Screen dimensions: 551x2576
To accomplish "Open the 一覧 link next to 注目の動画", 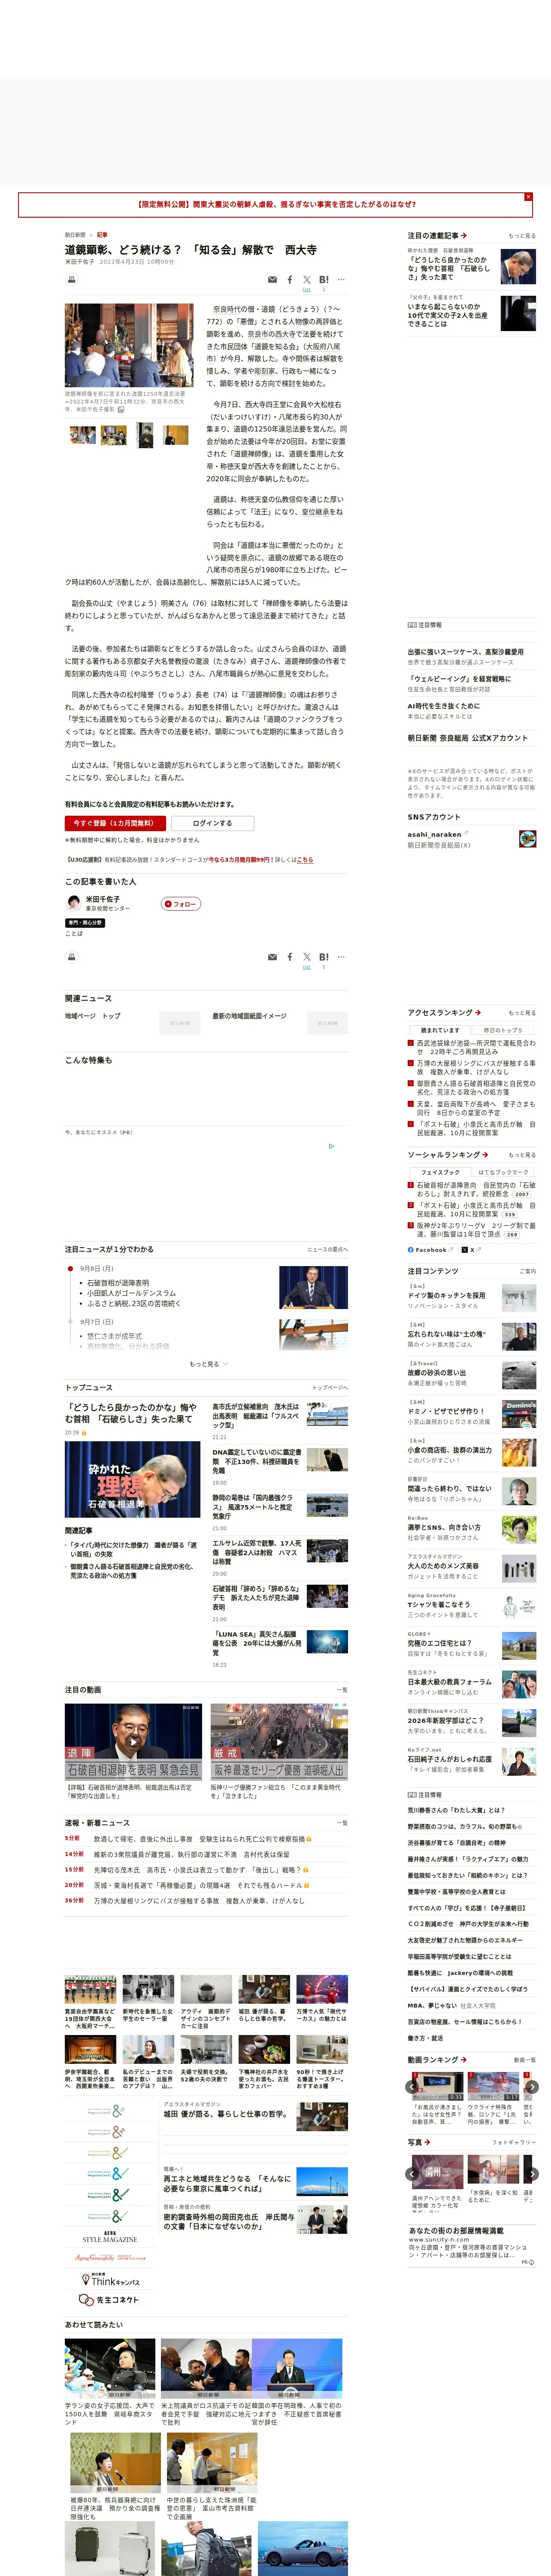I will point(342,1690).
